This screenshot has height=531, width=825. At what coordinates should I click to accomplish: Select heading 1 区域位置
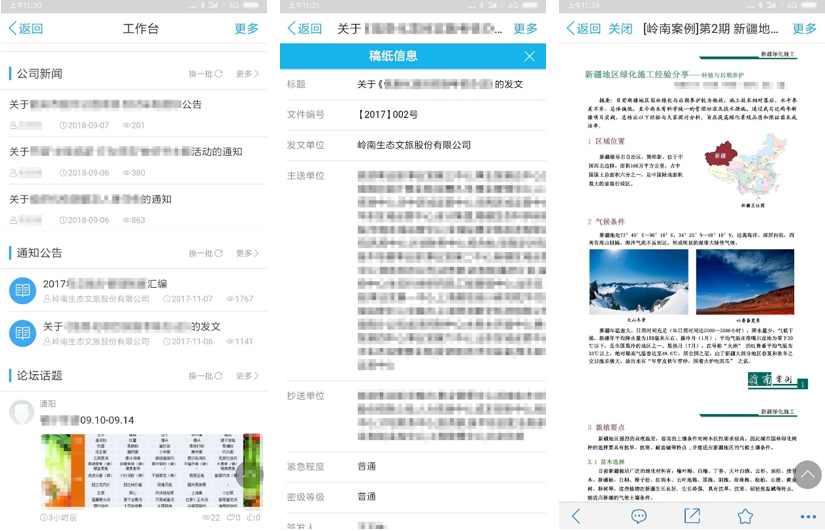pos(606,141)
